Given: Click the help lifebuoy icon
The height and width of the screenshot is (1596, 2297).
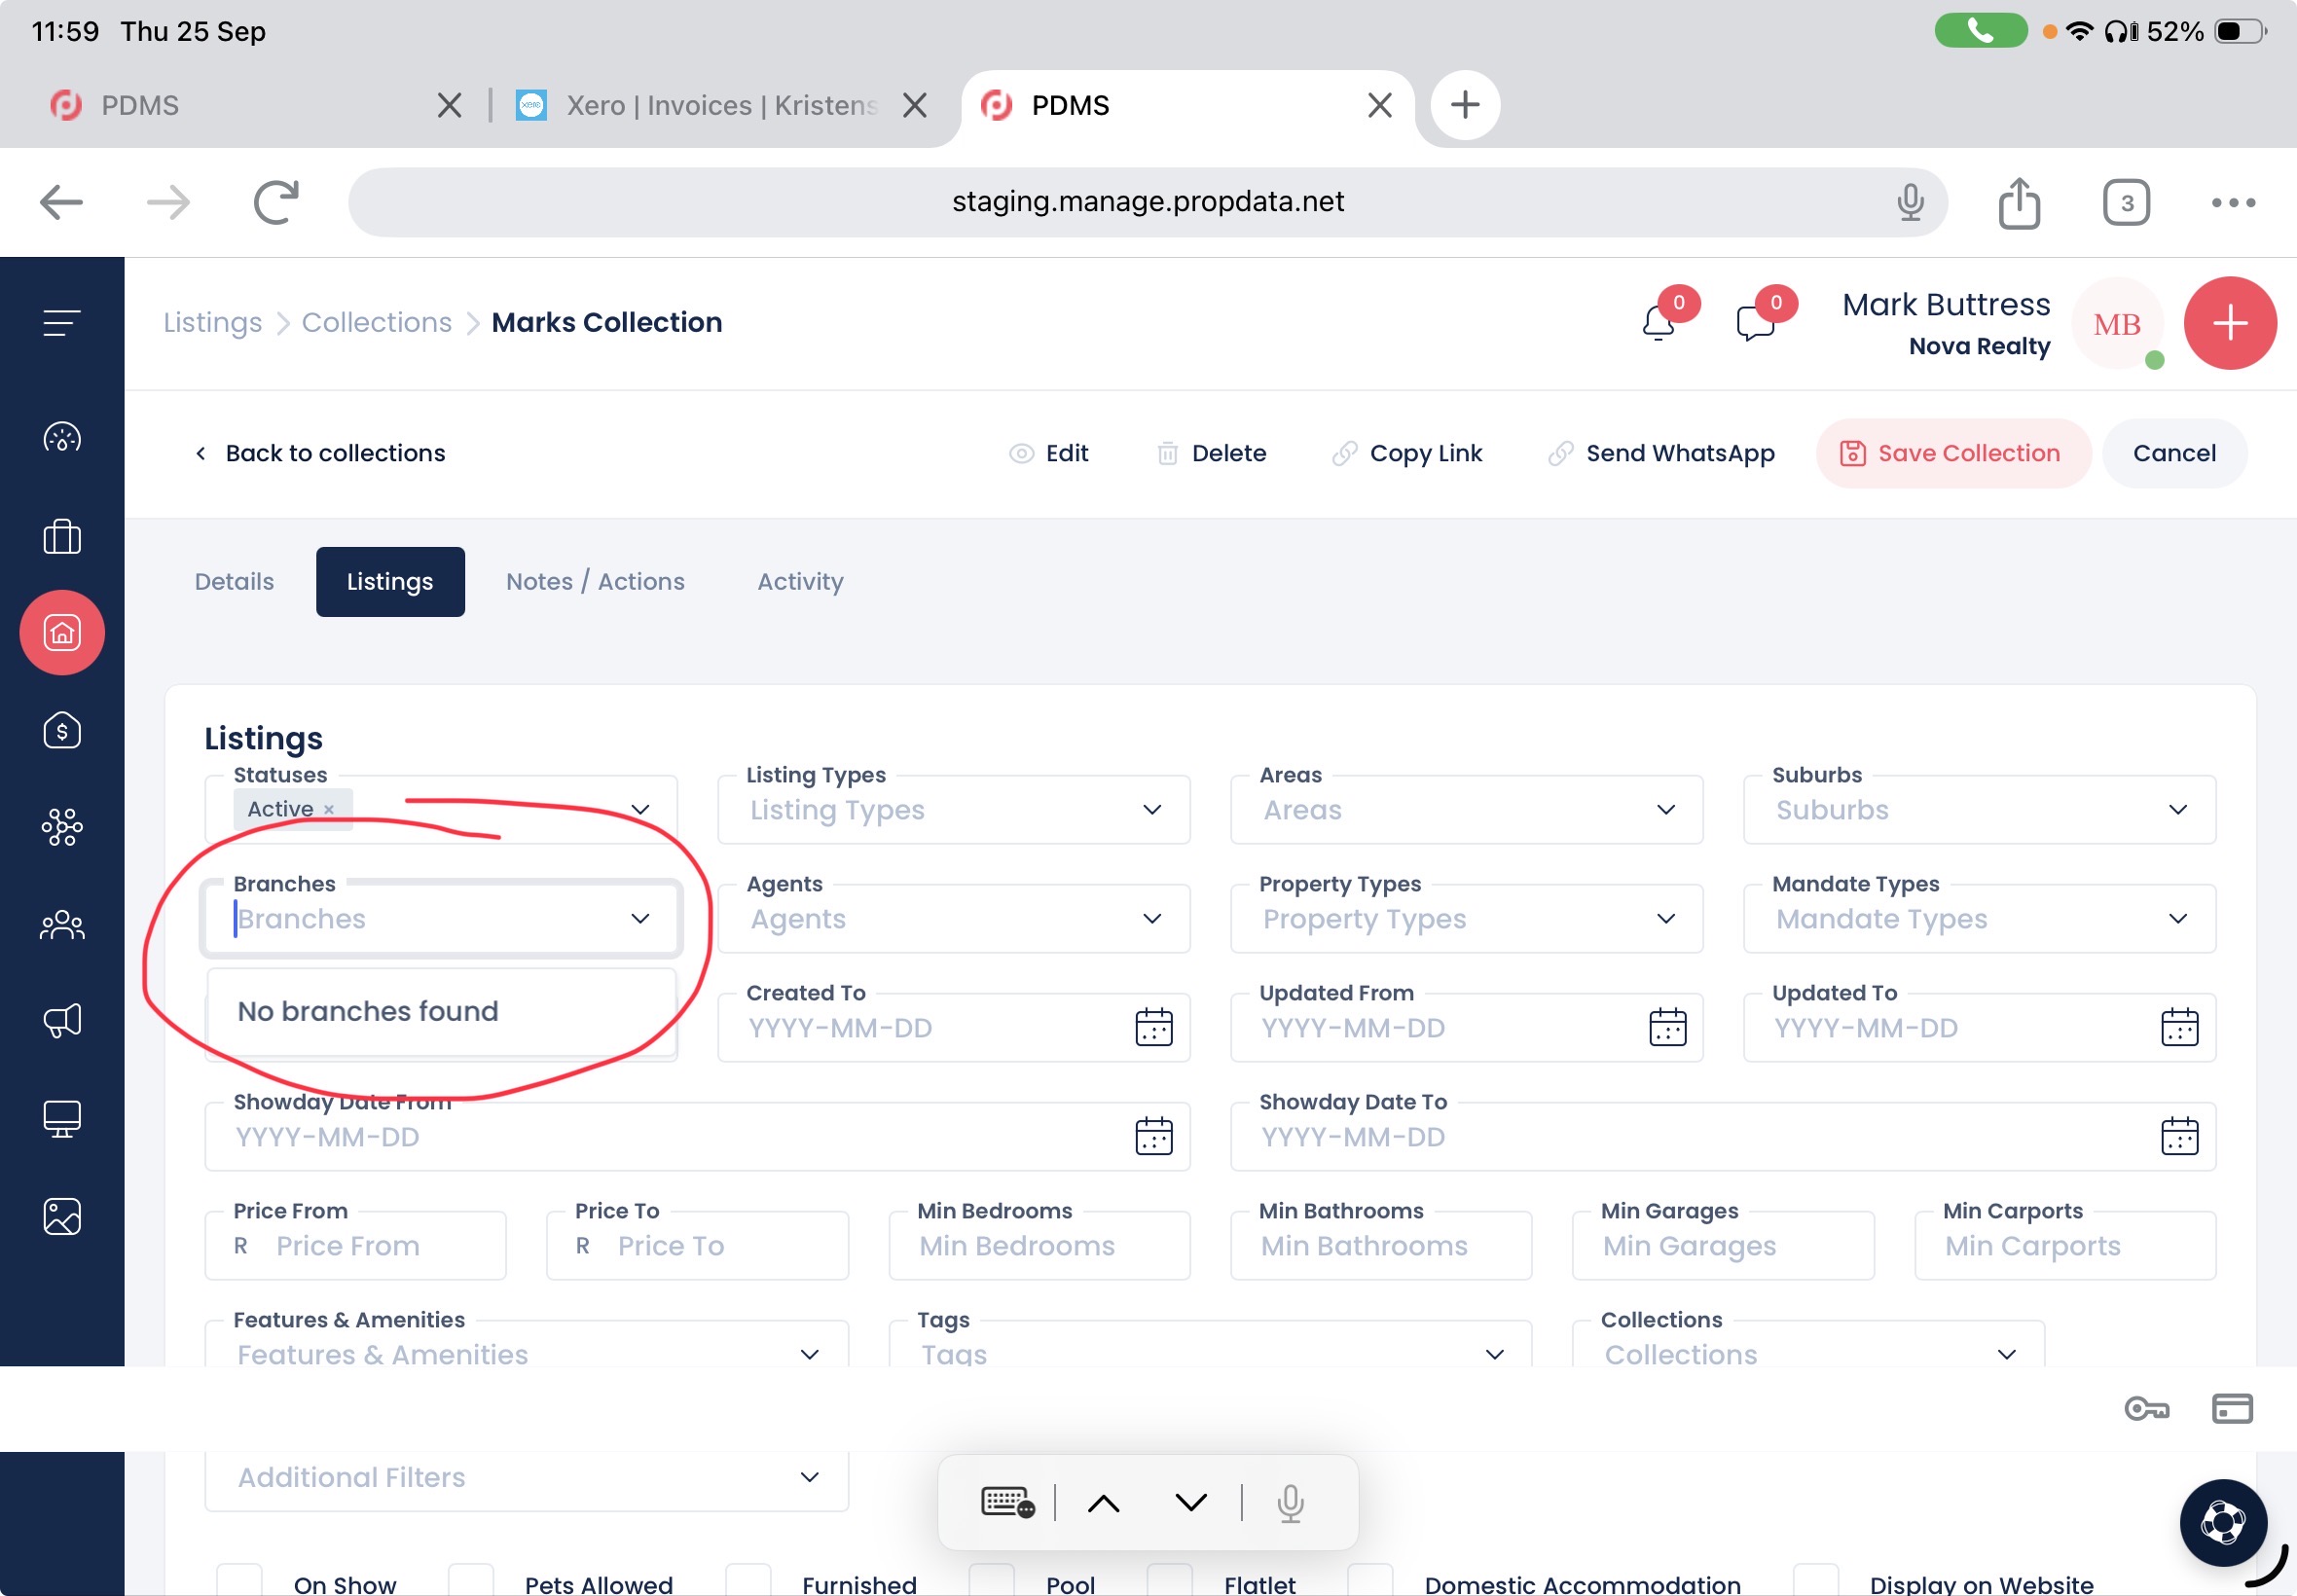Looking at the screenshot, I should point(2222,1522).
